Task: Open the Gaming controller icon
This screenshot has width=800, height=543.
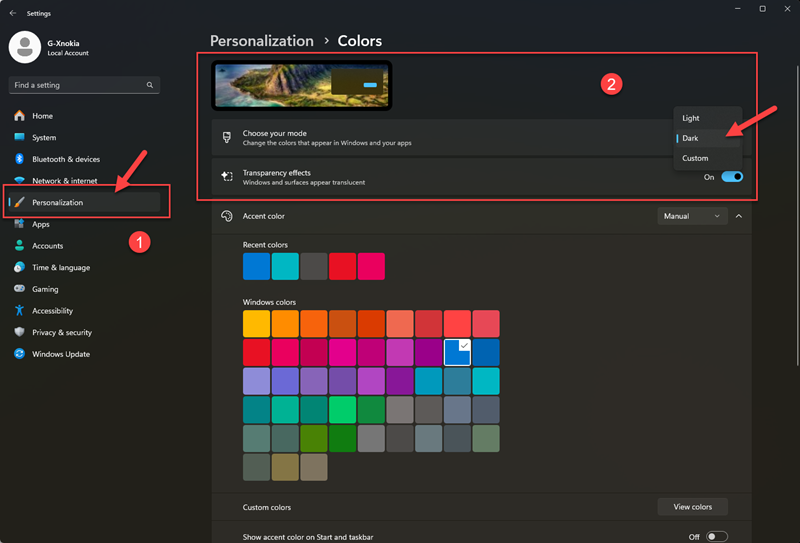Action: (x=19, y=288)
